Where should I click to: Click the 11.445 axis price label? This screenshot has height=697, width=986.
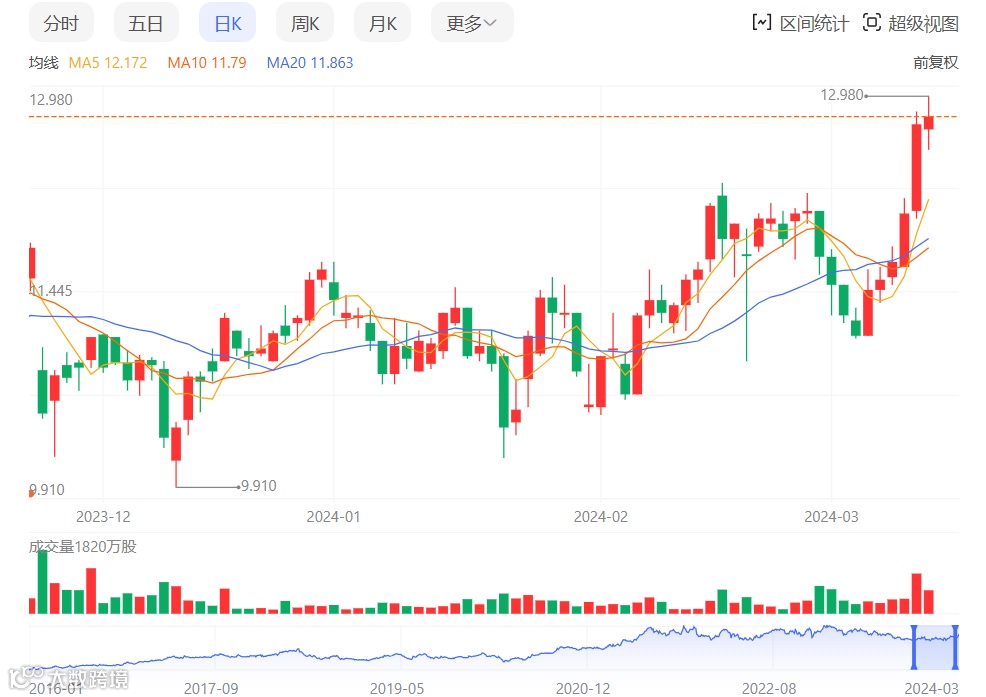point(51,291)
